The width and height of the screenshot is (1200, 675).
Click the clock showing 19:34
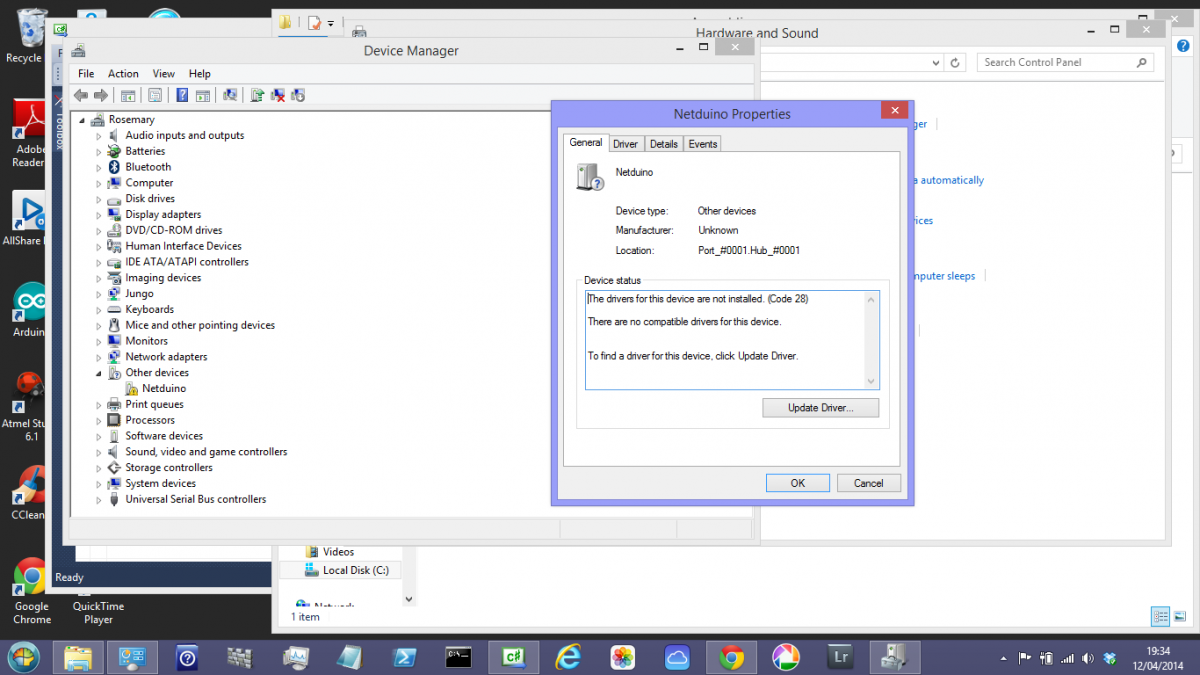point(1158,651)
